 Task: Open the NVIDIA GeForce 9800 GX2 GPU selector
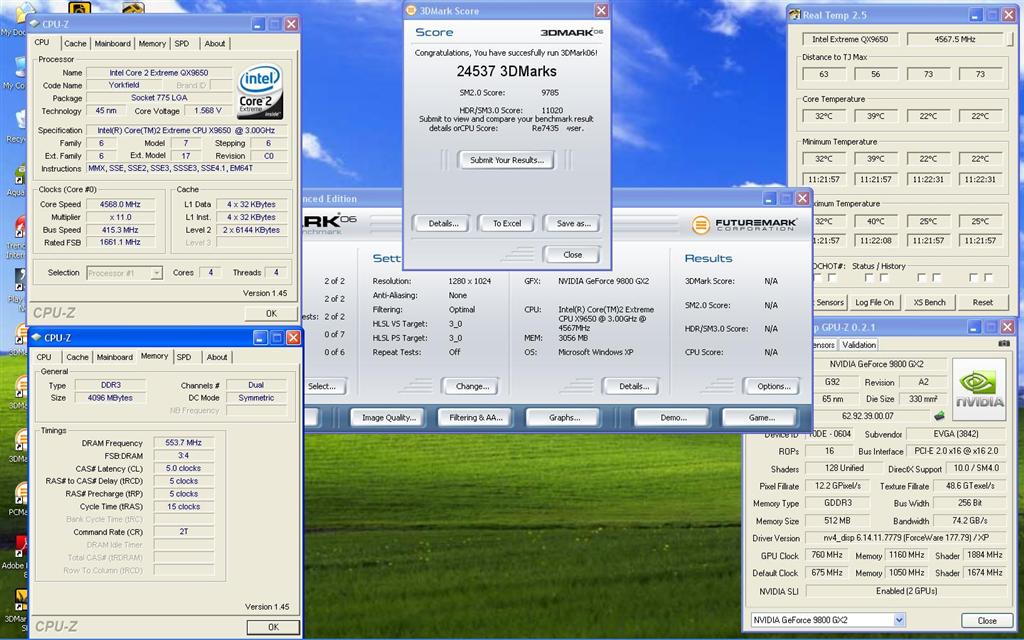(899, 620)
